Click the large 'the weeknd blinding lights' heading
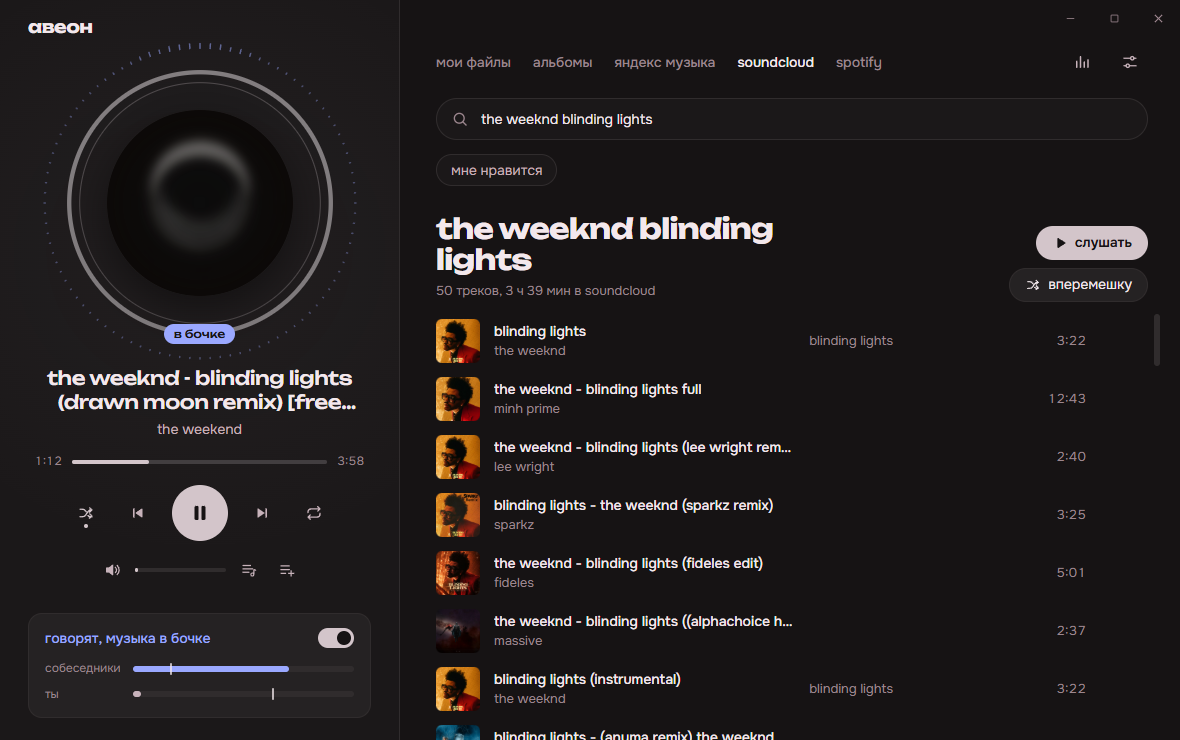 (x=604, y=244)
